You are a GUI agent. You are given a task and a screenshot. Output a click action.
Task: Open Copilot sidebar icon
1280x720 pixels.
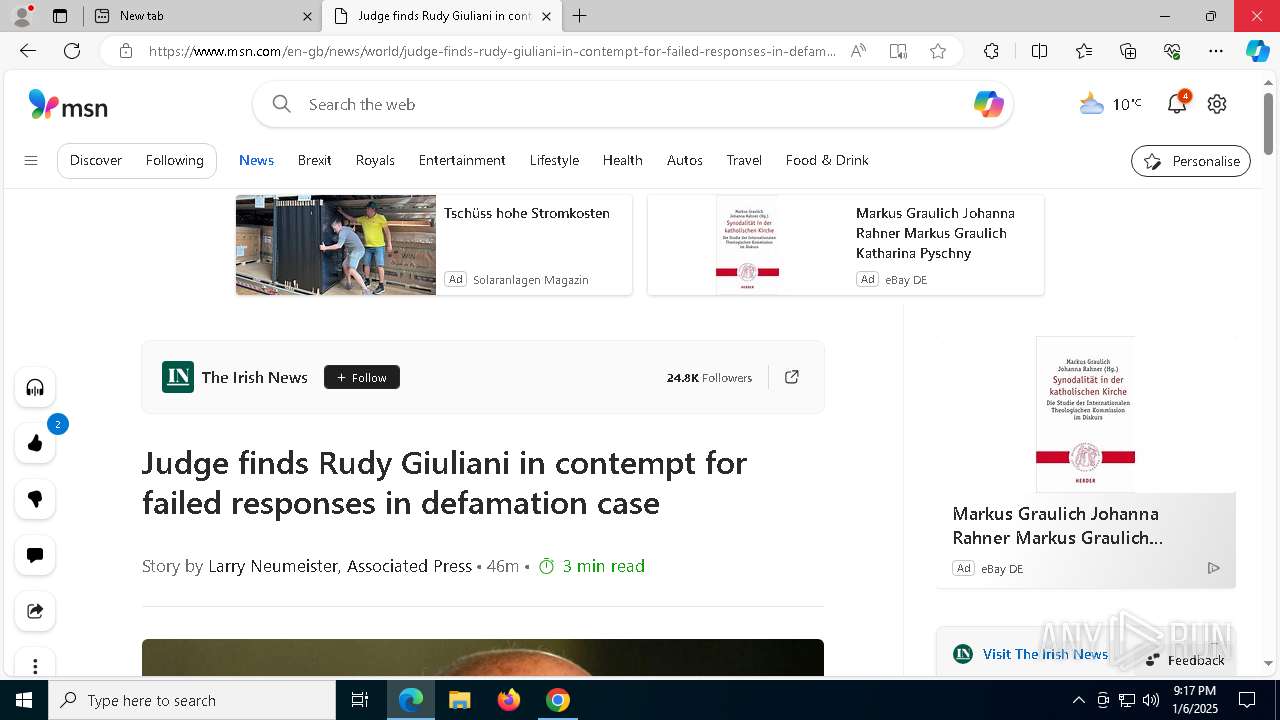1258,51
